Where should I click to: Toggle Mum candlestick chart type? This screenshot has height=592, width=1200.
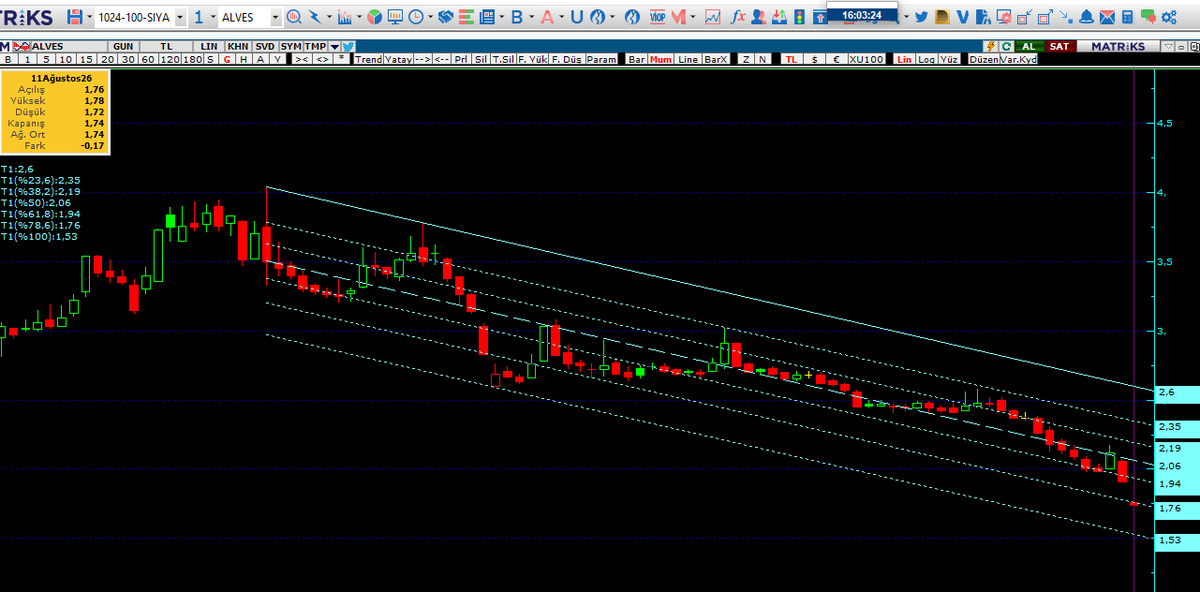[661, 59]
